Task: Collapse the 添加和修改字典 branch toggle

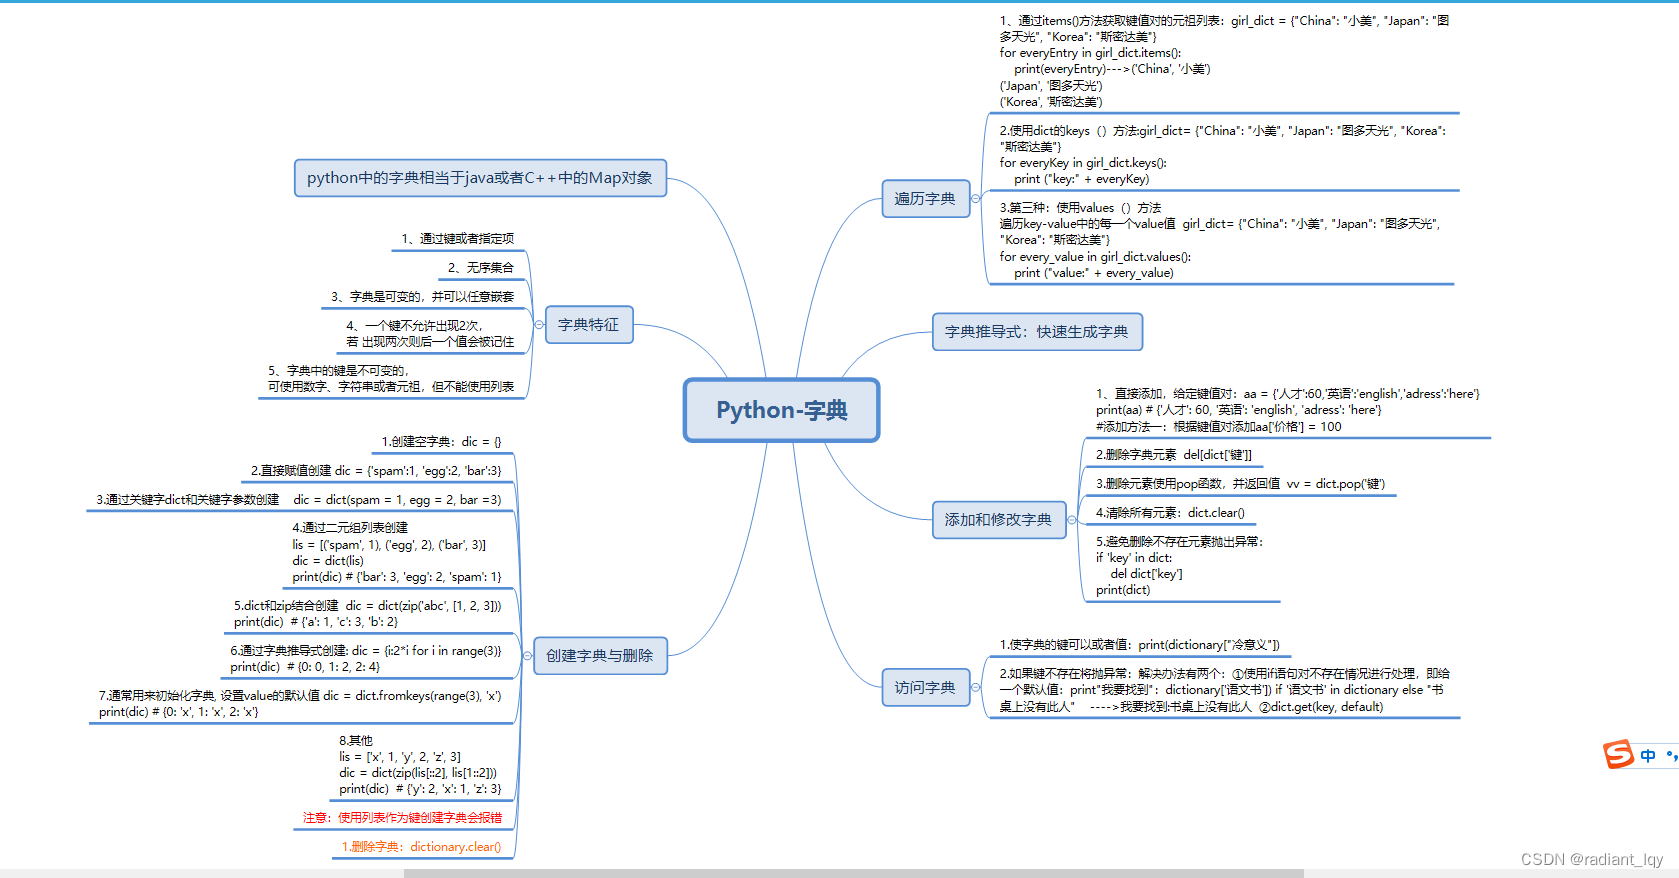Action: [1071, 520]
